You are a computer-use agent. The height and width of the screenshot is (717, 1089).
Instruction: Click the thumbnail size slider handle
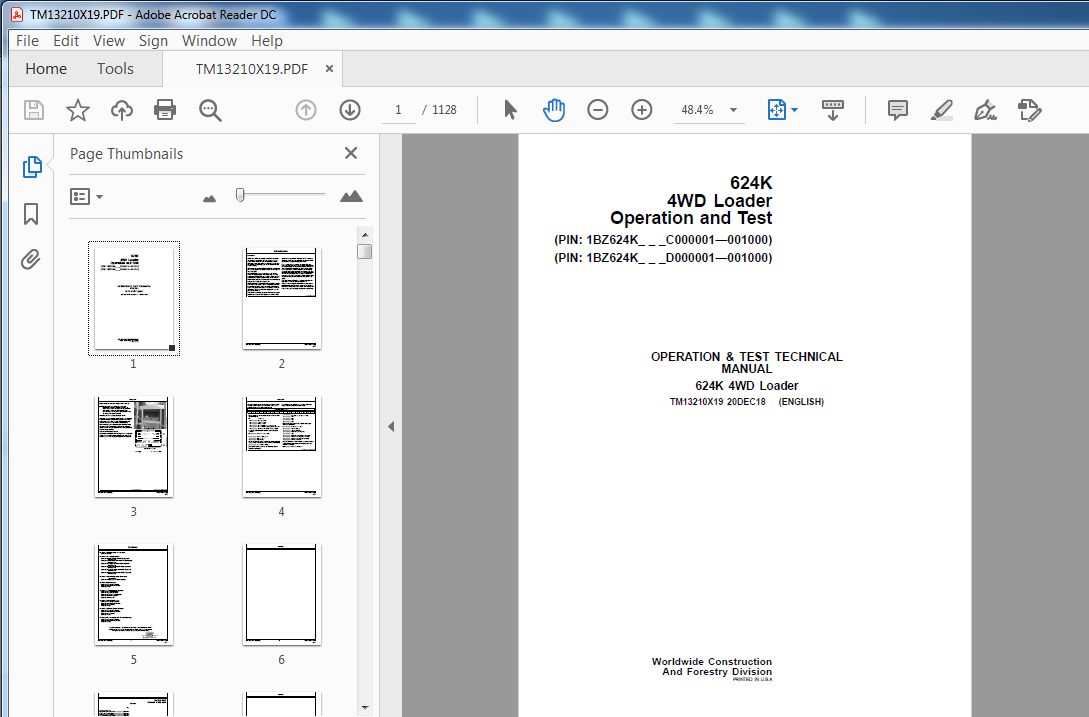coord(240,195)
